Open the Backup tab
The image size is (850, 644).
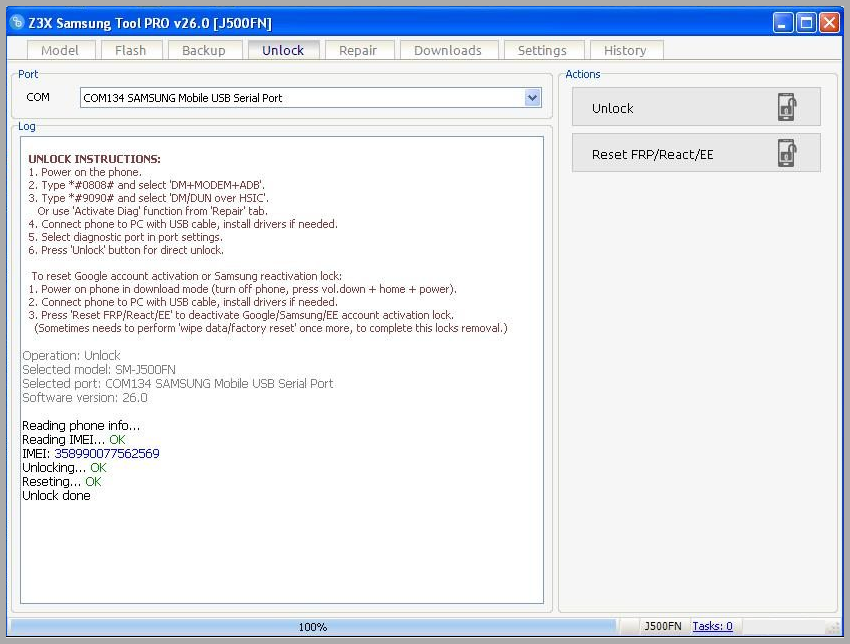204,50
